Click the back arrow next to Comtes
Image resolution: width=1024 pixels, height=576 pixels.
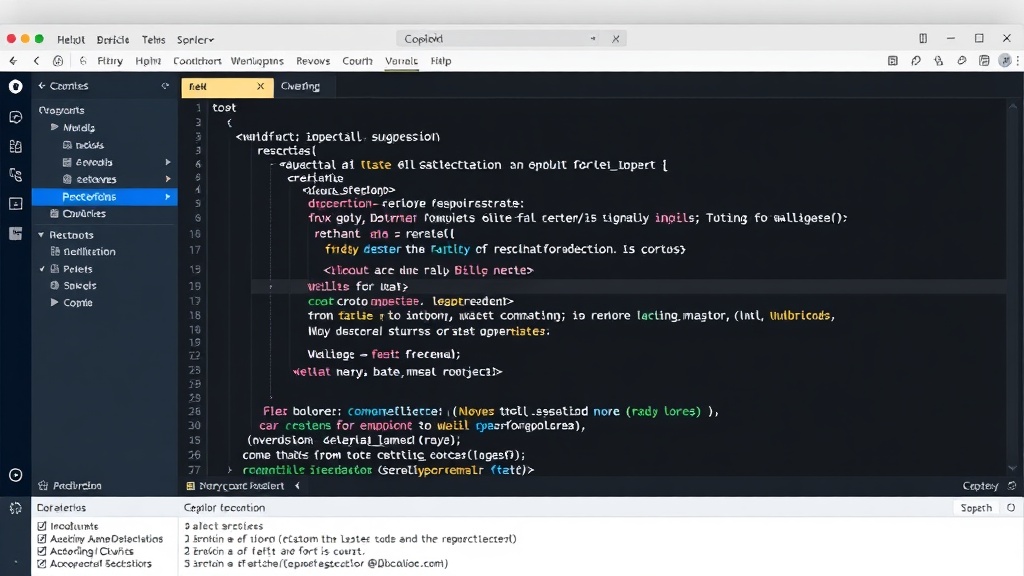point(42,86)
